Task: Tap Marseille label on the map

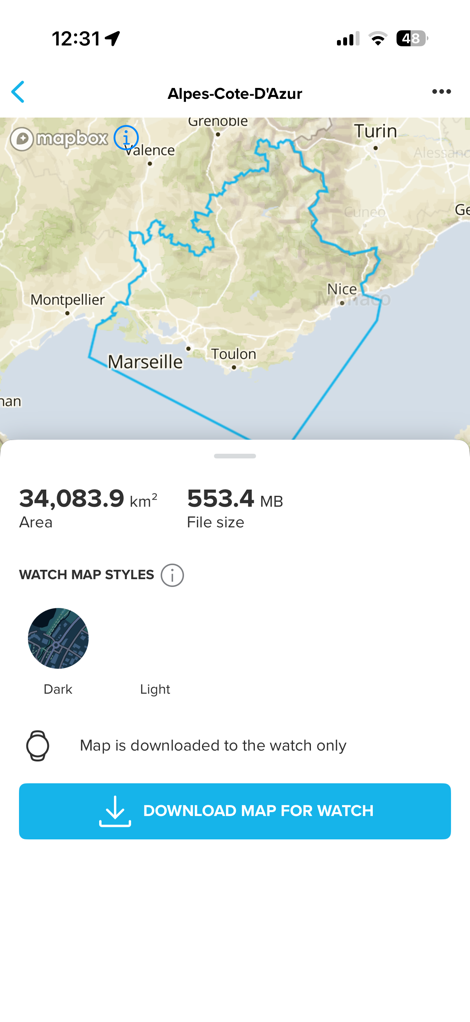Action: [x=145, y=362]
